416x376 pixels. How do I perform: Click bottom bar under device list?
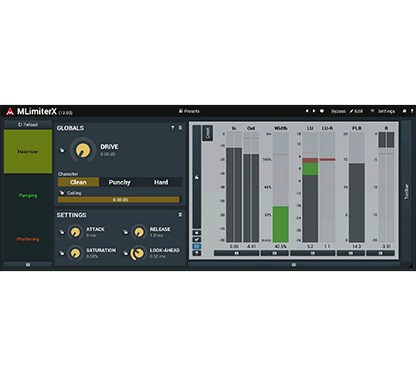(28, 265)
